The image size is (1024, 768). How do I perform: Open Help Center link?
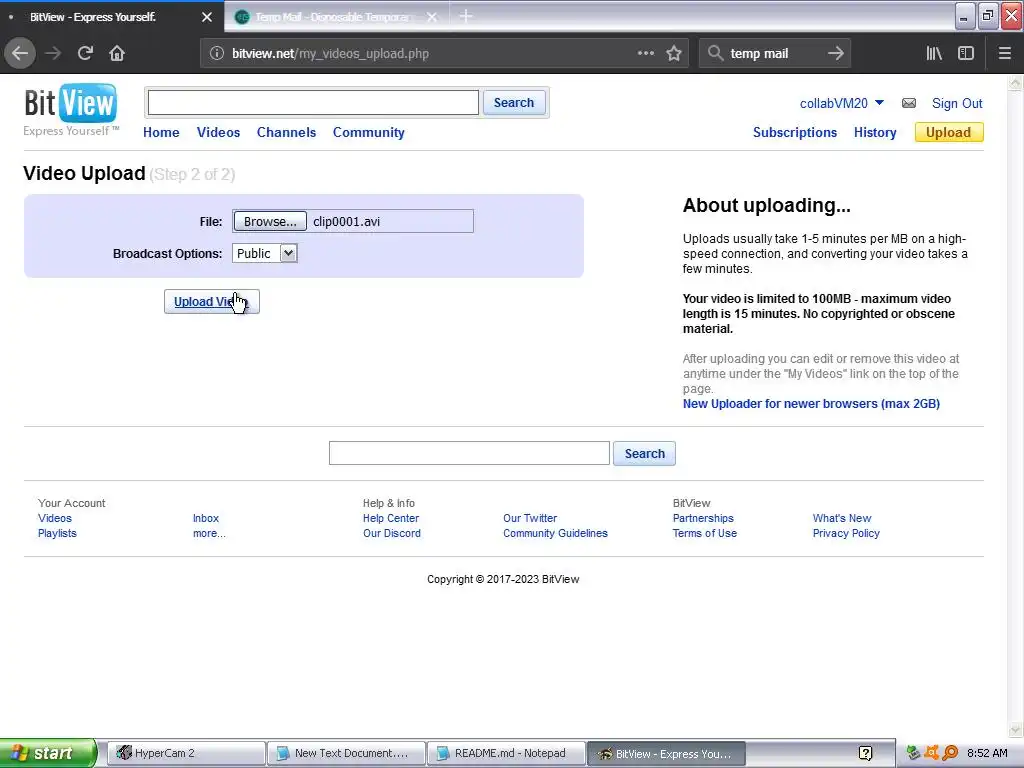391,518
